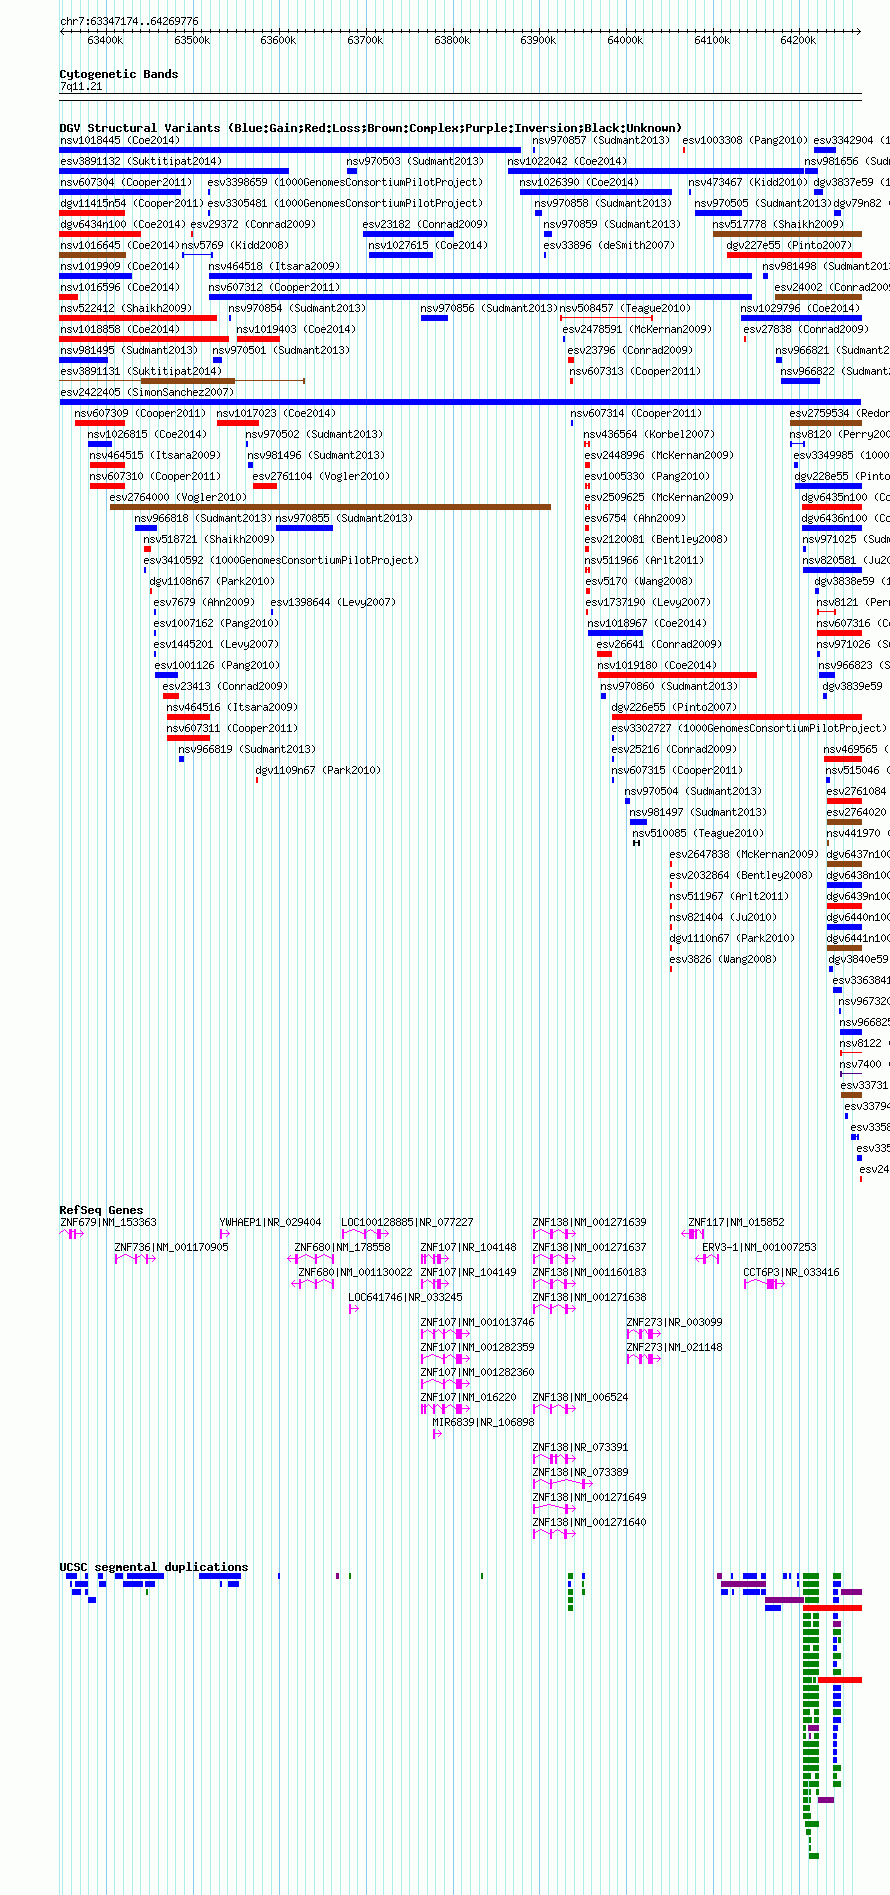890x1895 pixels.
Task: Open the RefSeq Genes track title
Action: click(101, 1210)
